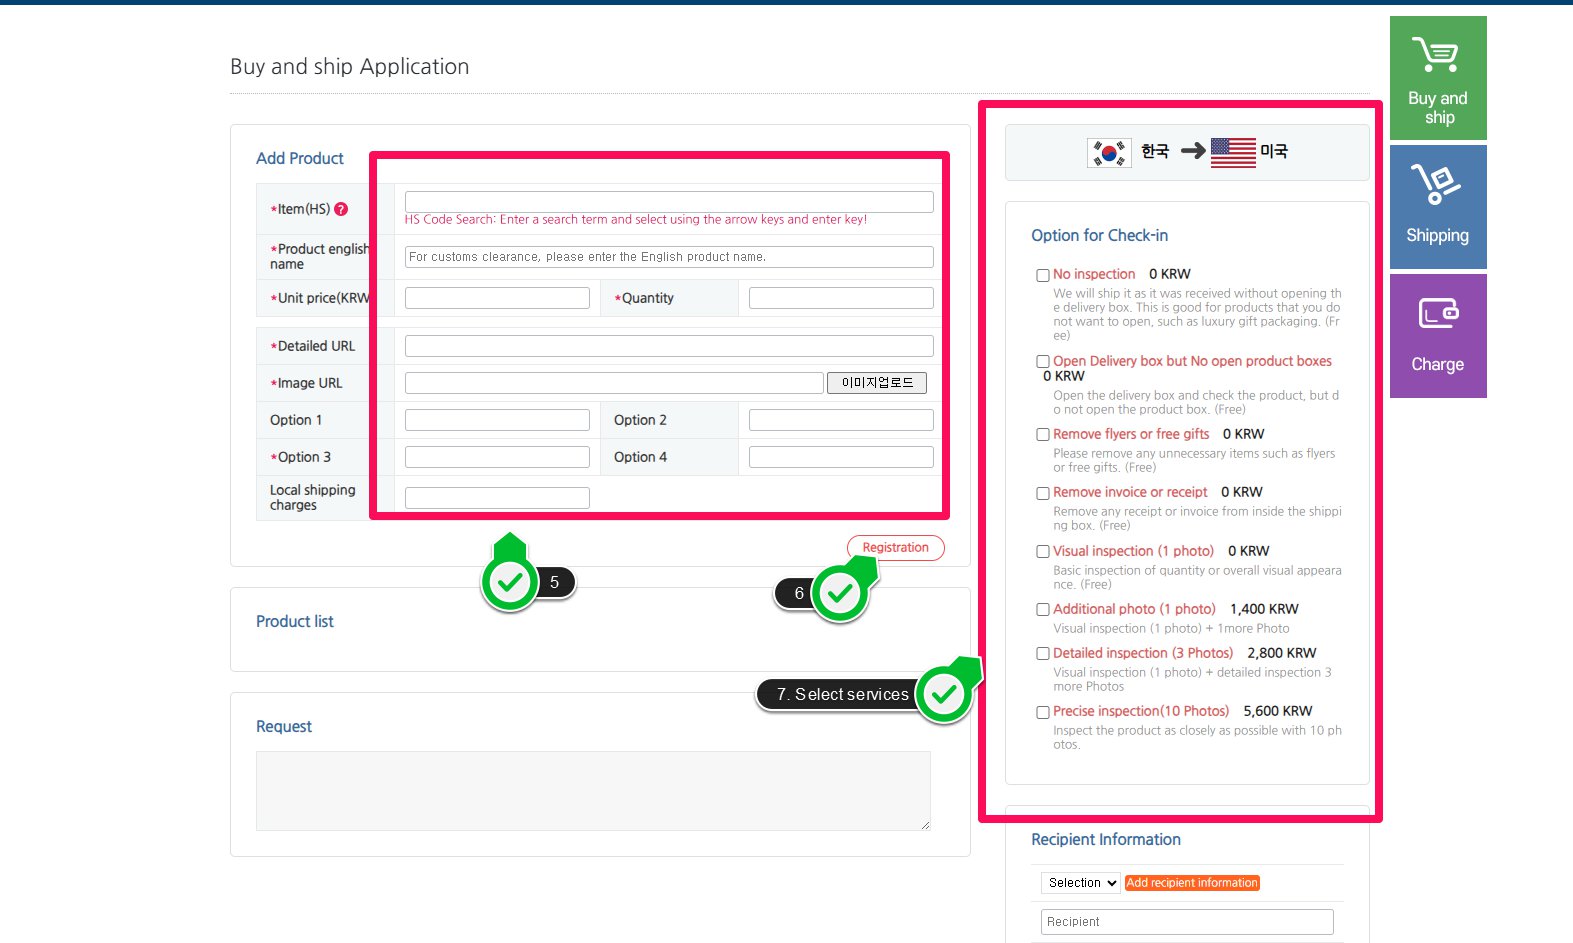Click the Item(HS) help question mark icon
1573x943 pixels.
(341, 209)
